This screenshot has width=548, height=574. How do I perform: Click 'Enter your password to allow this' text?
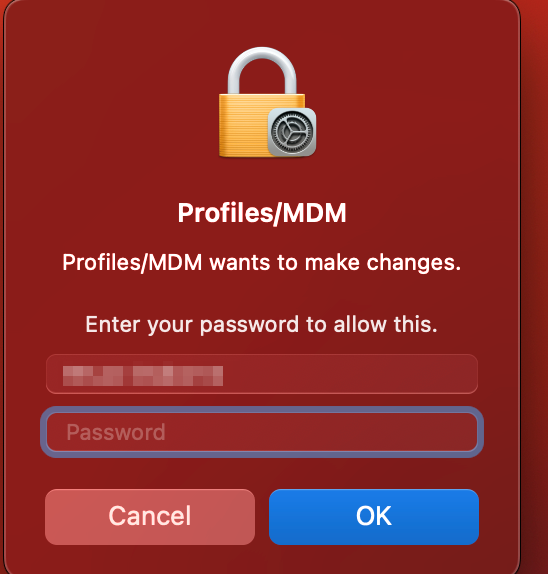point(262,325)
